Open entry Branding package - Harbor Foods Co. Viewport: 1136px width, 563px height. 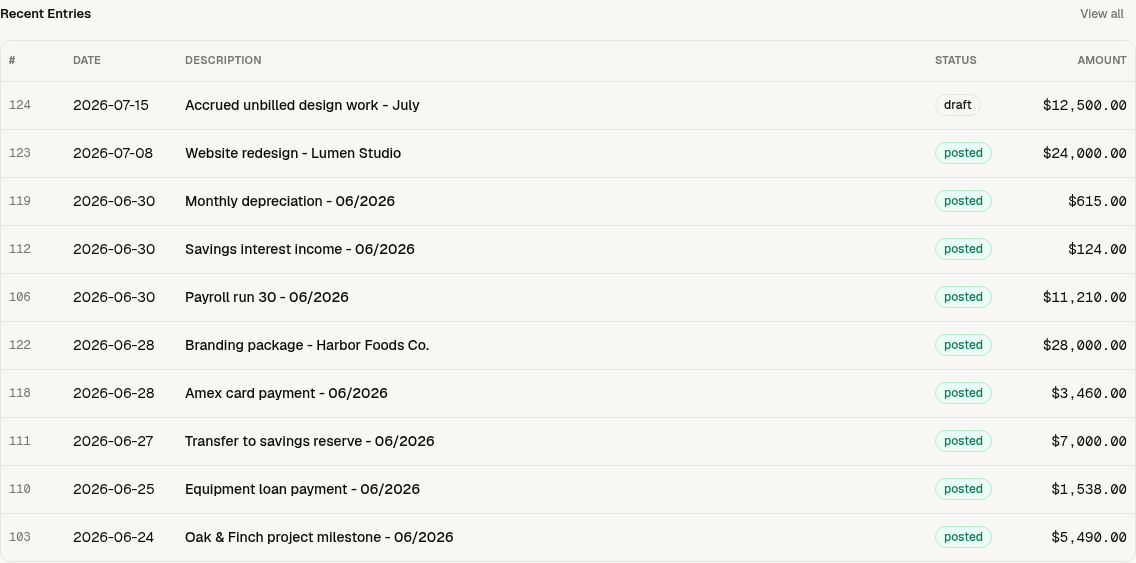(x=307, y=345)
